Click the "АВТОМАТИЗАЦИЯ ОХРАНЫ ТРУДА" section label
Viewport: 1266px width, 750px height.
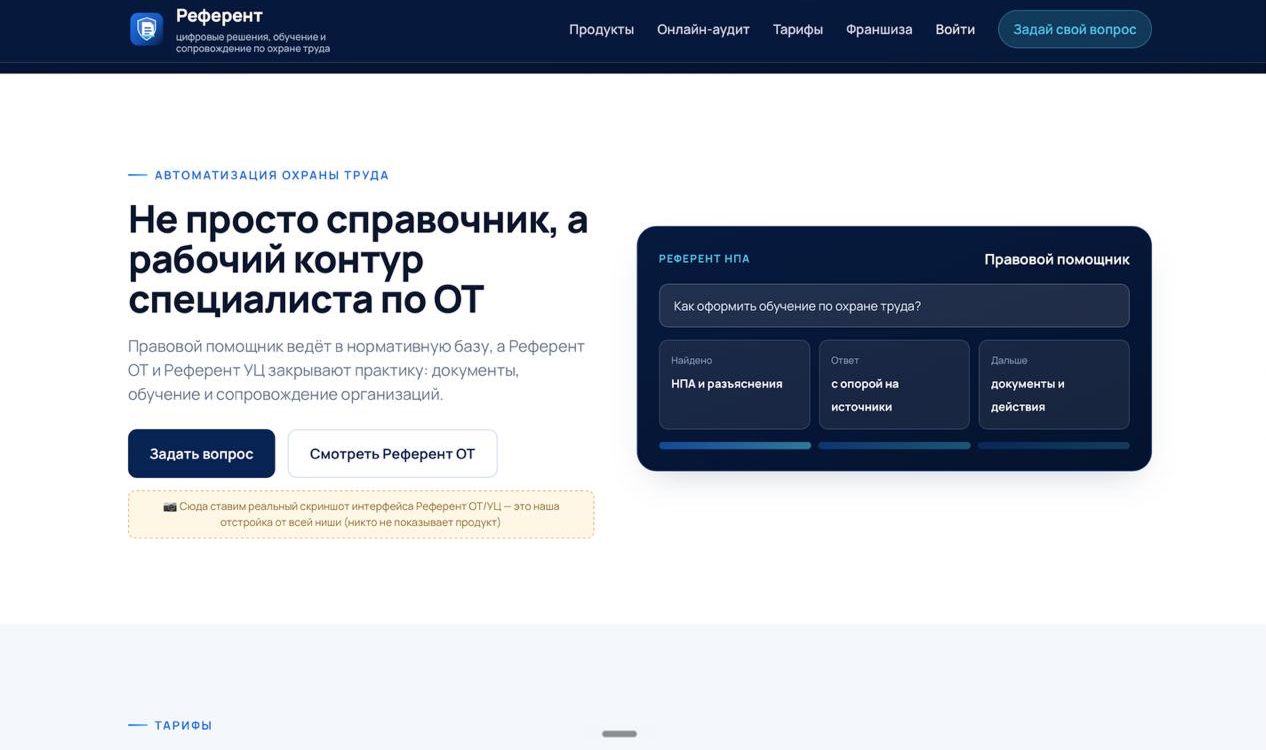point(271,175)
